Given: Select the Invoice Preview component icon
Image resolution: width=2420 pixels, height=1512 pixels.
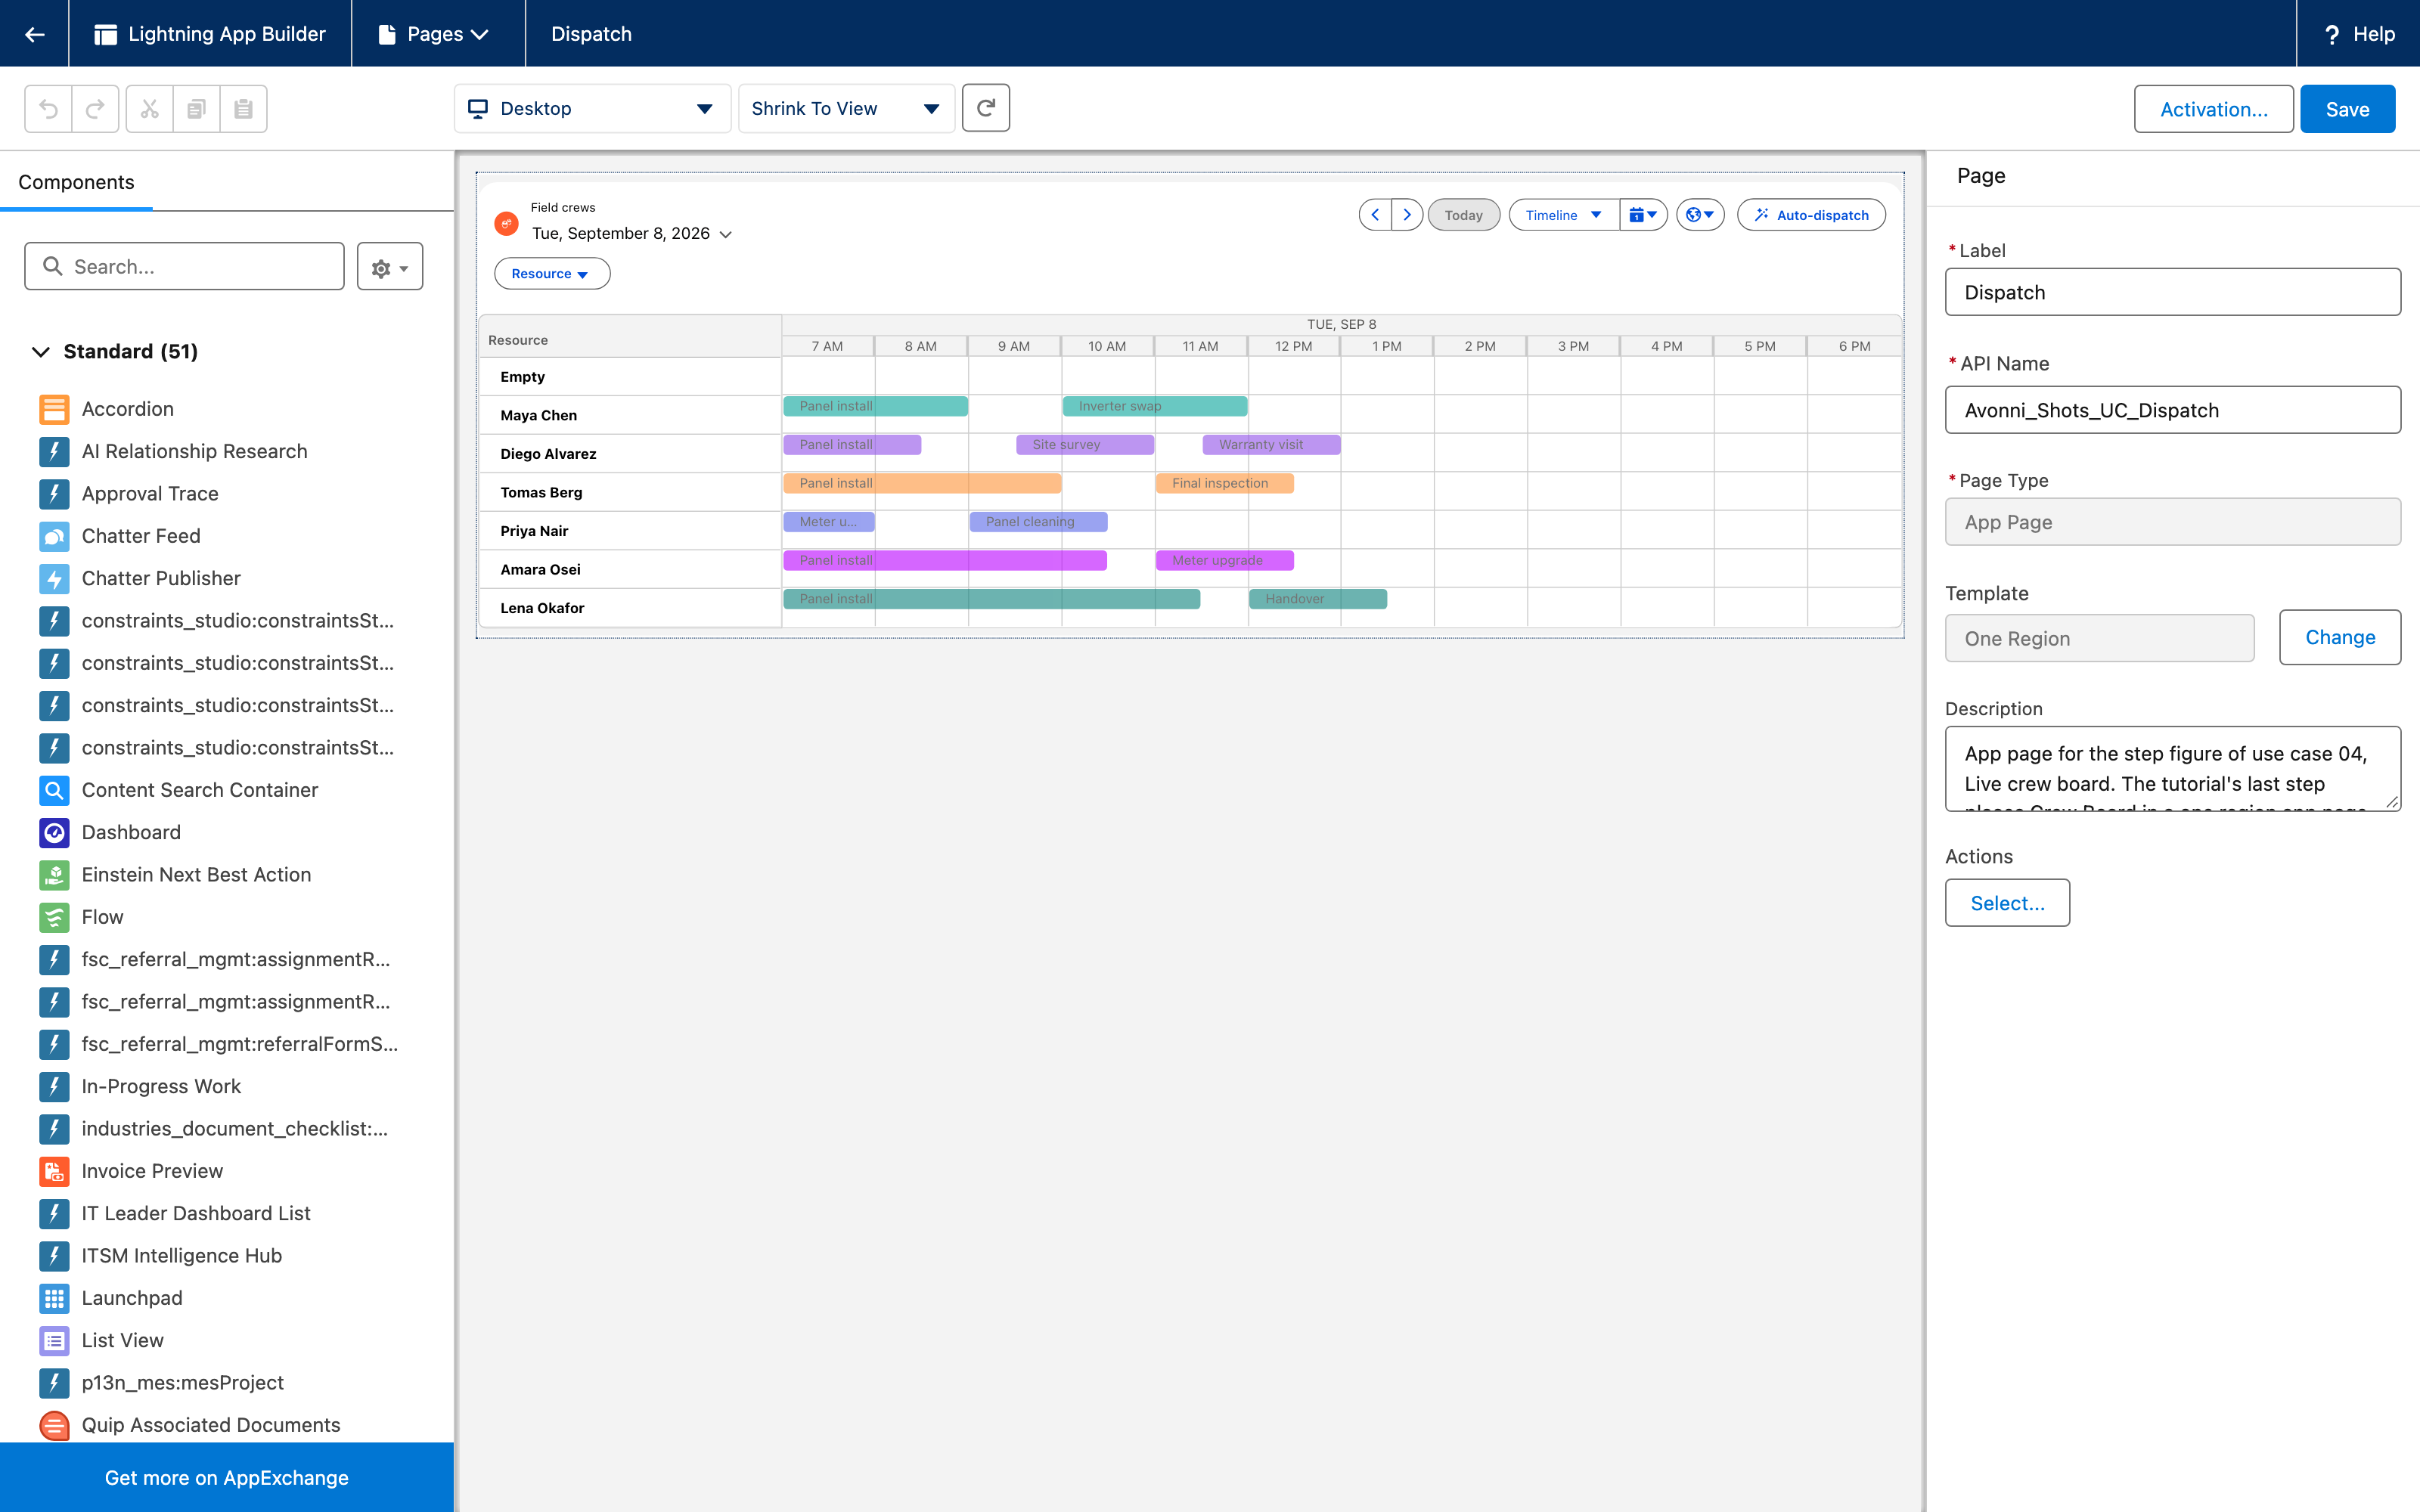Looking at the screenshot, I should (x=54, y=1171).
